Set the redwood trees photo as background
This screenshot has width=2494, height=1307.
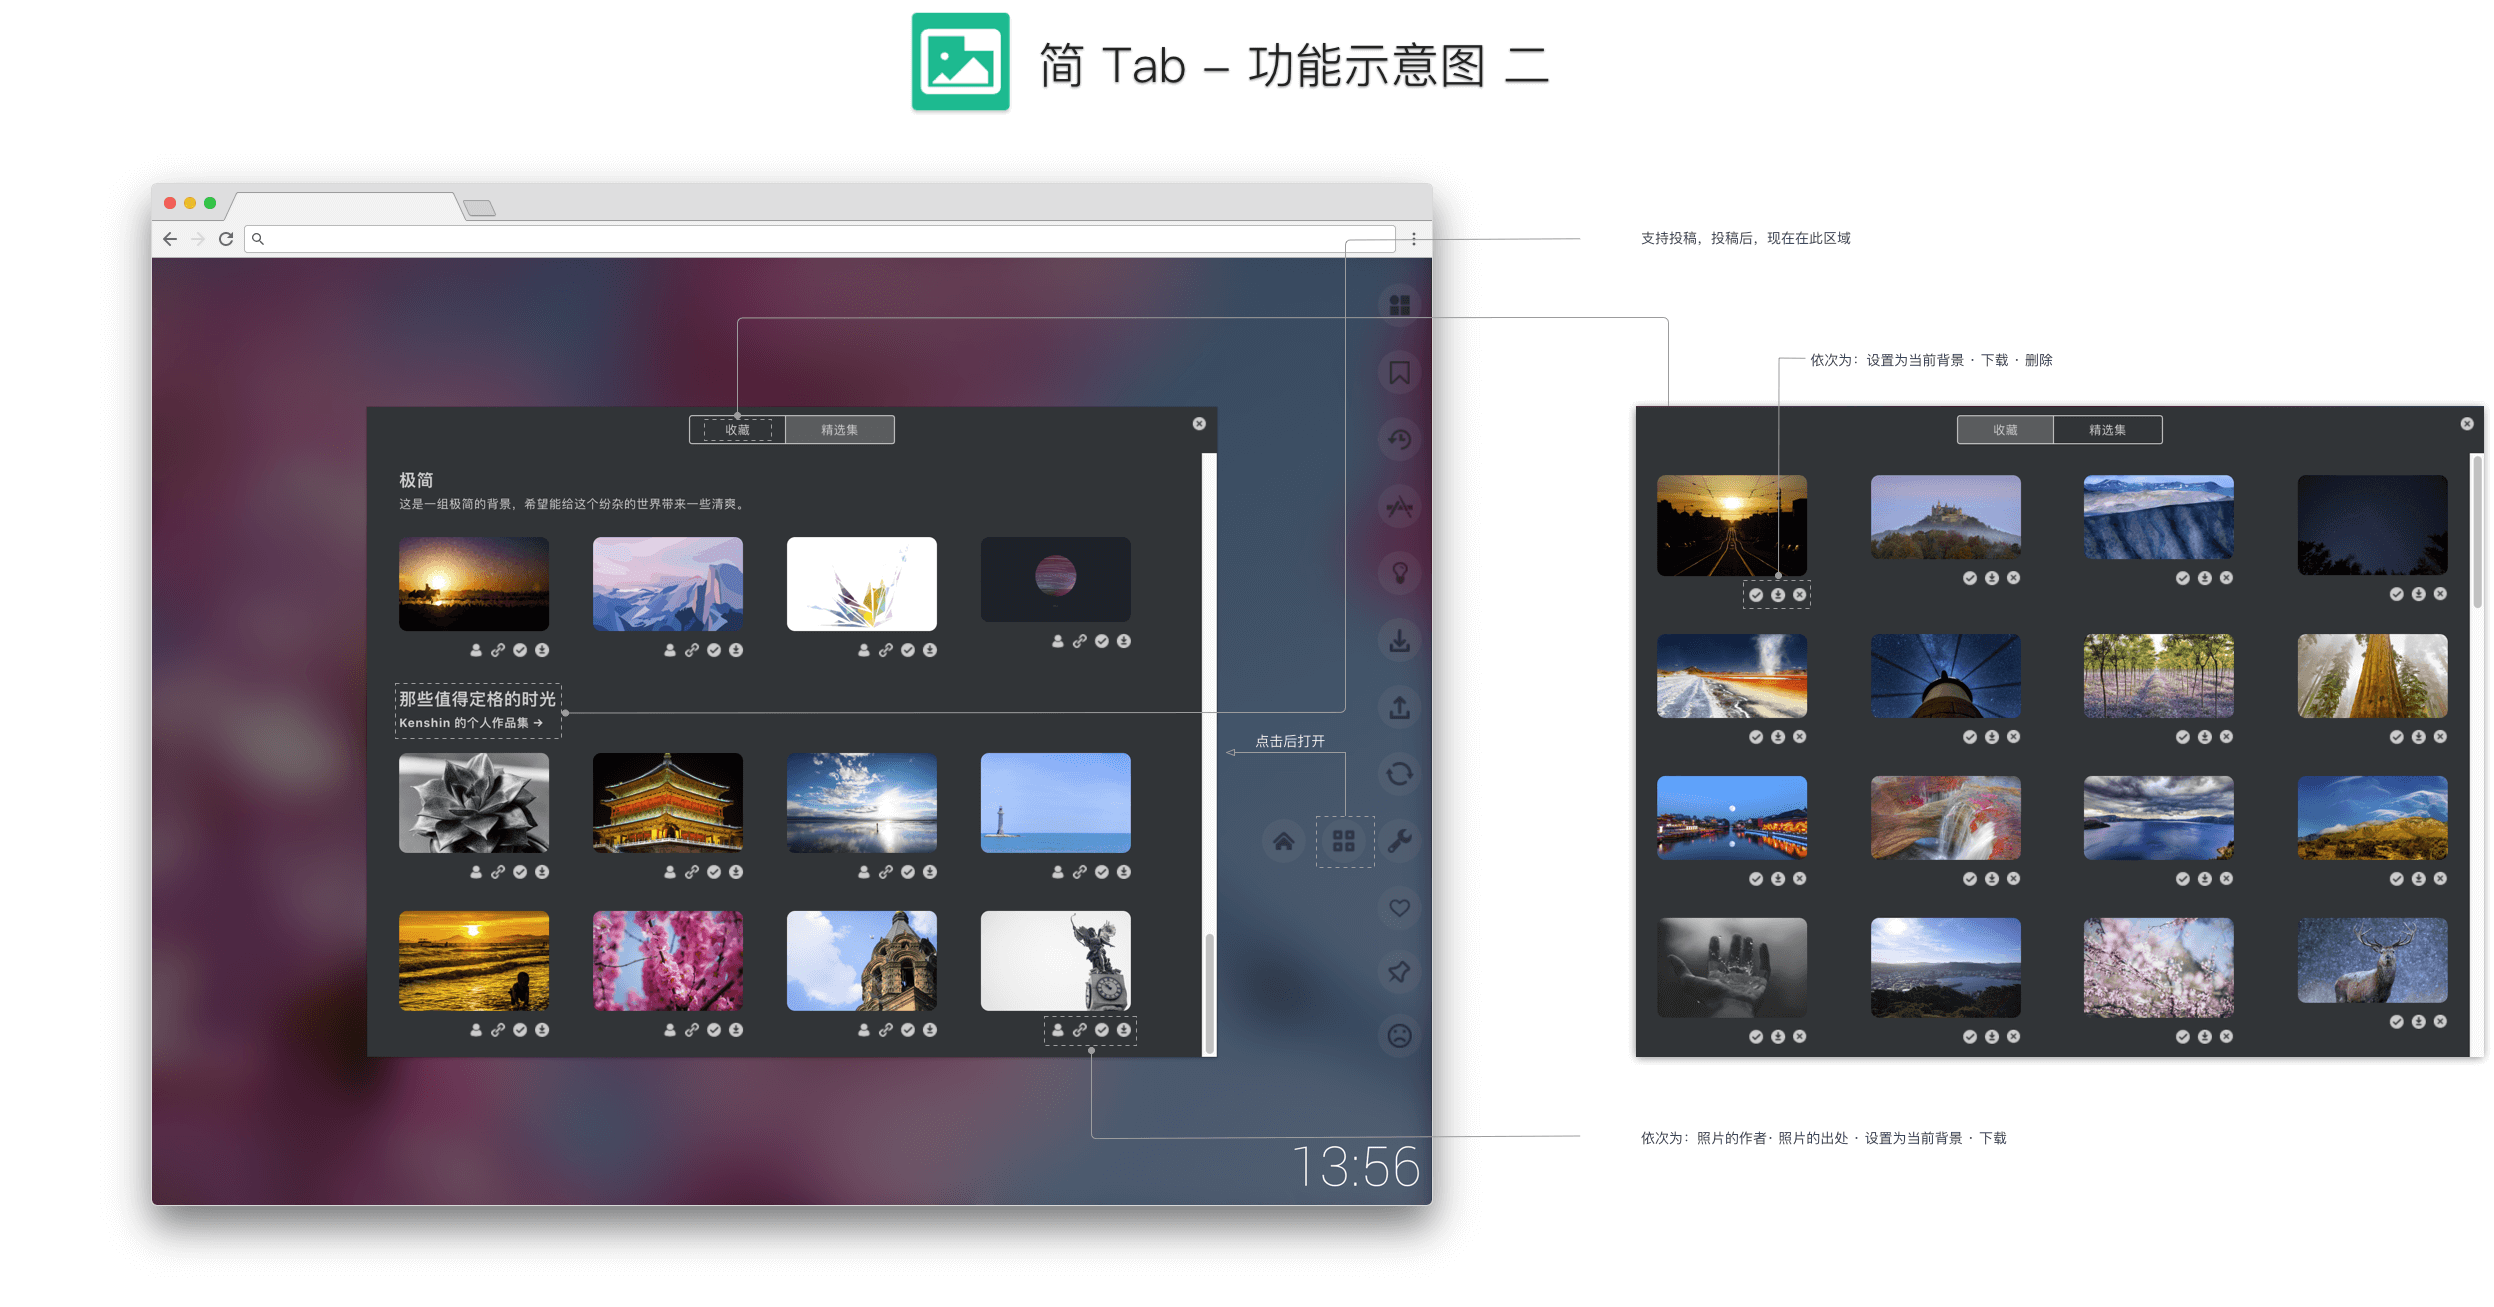click(x=2397, y=737)
